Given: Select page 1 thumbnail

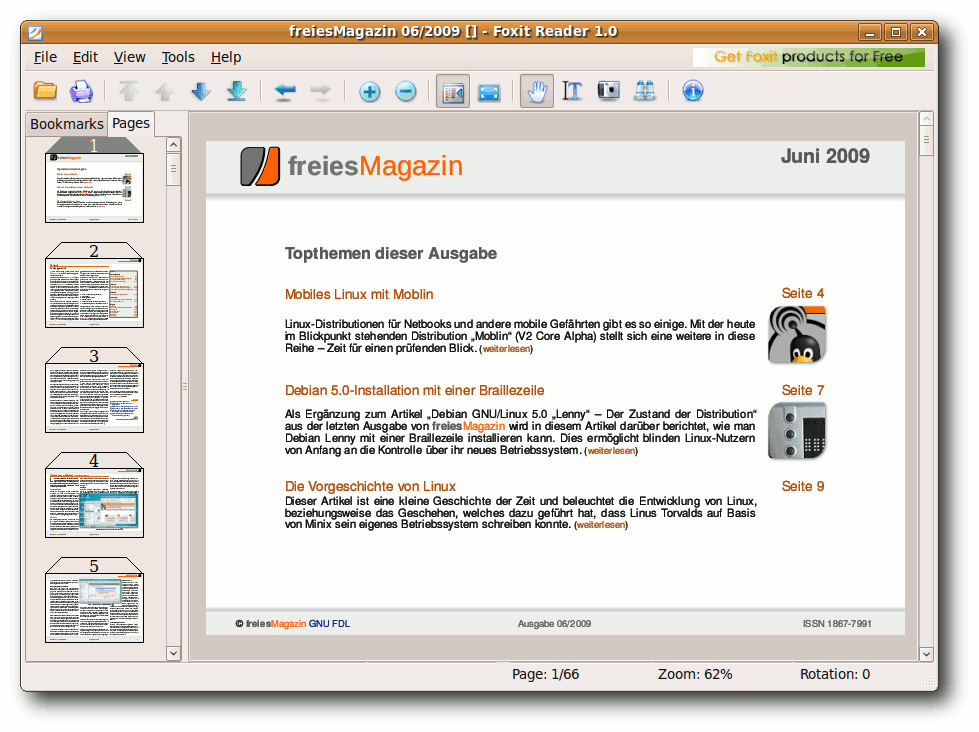Looking at the screenshot, I should pyautogui.click(x=94, y=181).
